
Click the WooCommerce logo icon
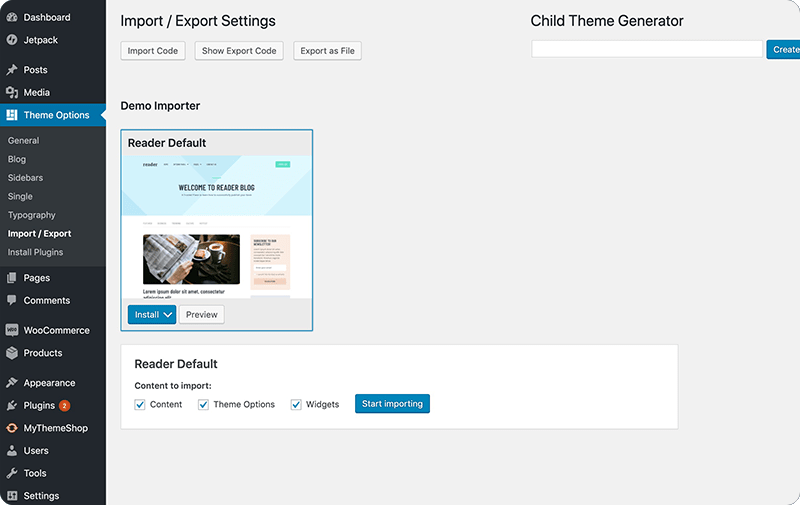click(12, 330)
